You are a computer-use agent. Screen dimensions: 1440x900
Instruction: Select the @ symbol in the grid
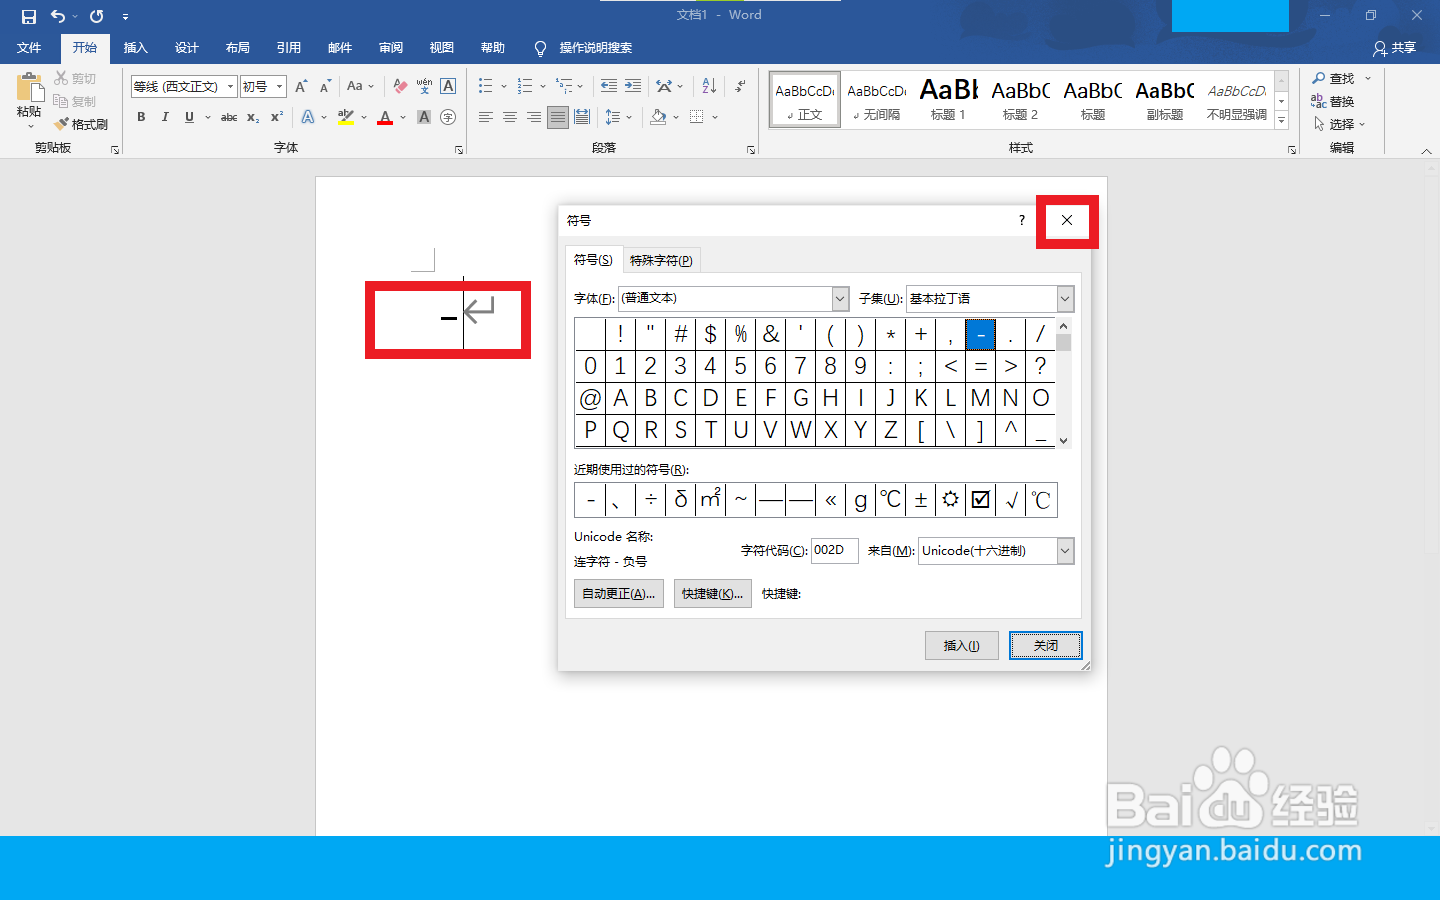(x=590, y=398)
